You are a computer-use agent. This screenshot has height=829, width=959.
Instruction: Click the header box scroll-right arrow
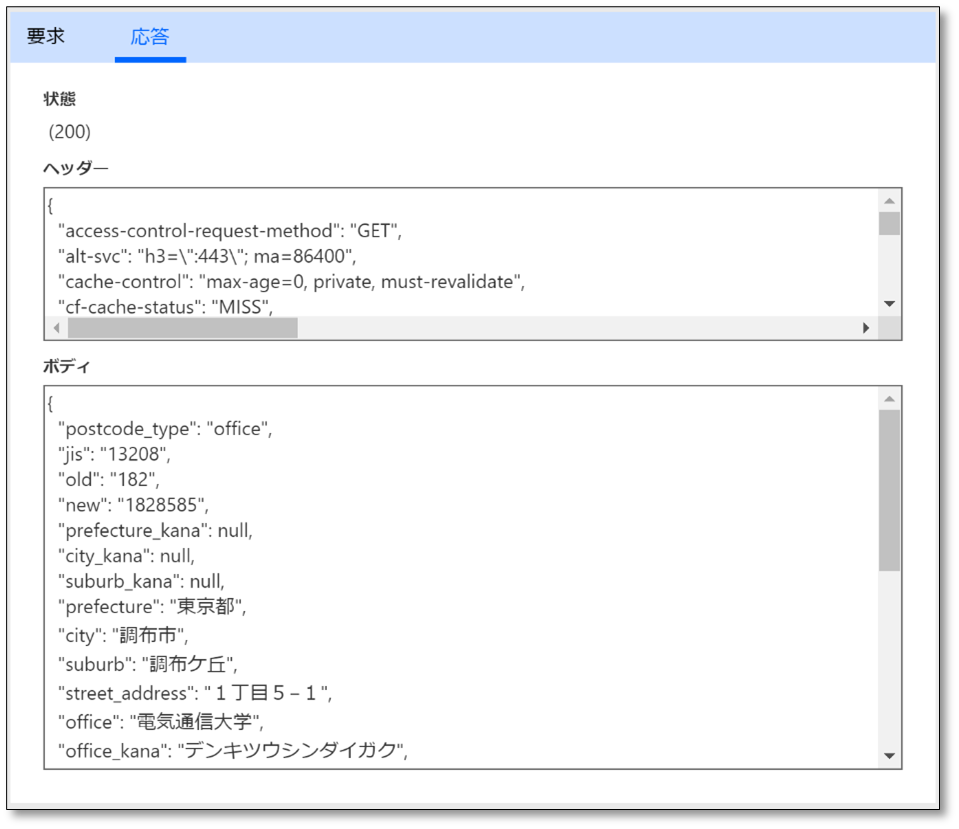866,328
